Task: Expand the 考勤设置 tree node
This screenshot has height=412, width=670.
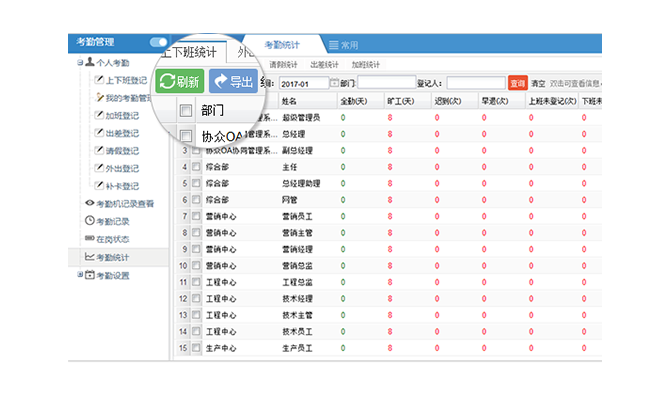Action: (78, 275)
